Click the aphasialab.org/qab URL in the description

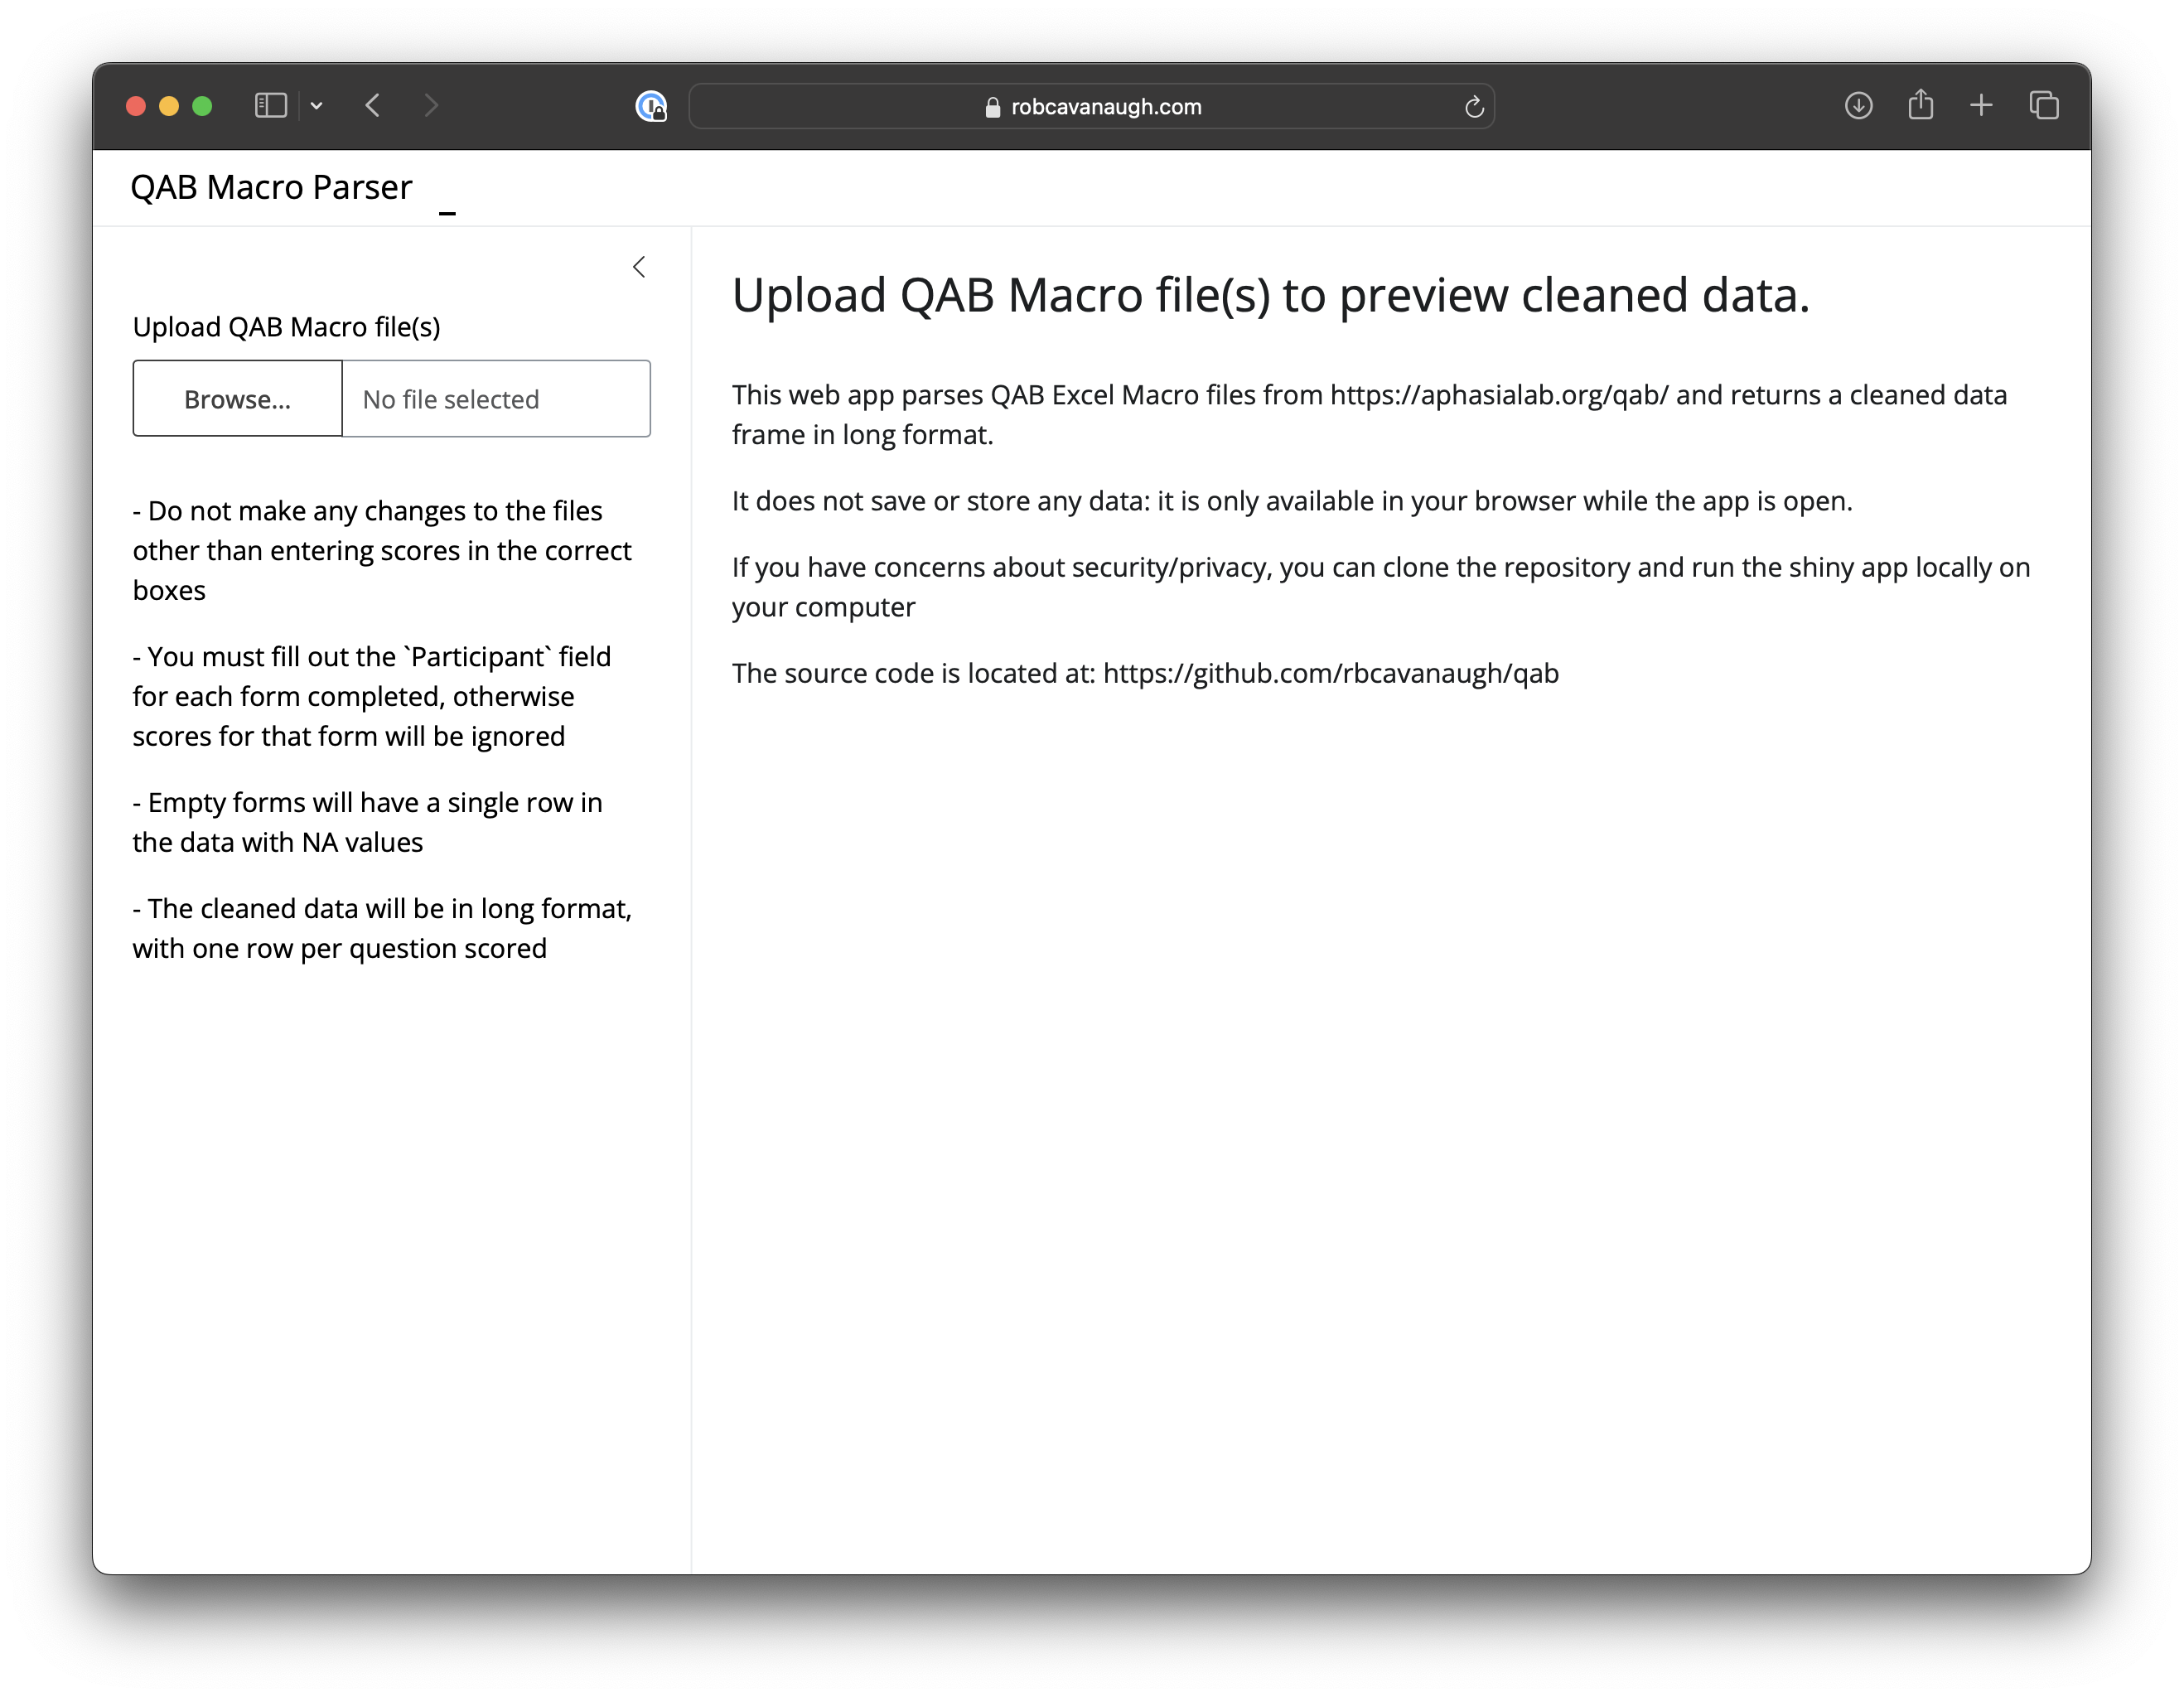click(1498, 395)
